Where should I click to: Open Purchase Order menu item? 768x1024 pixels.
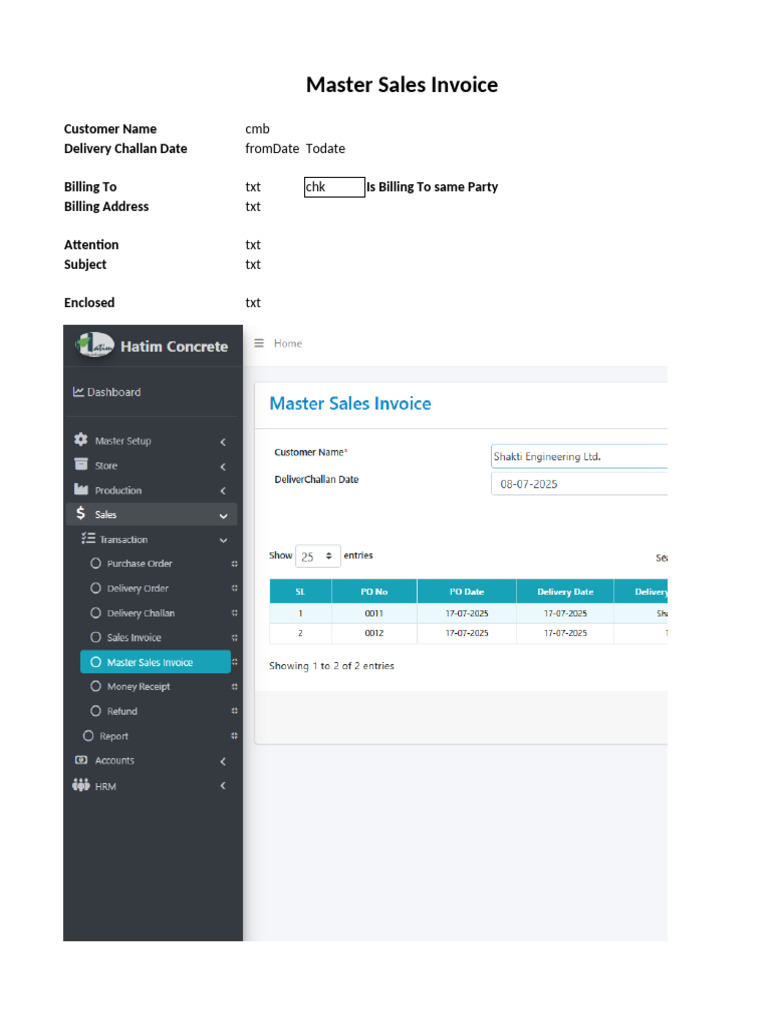tap(139, 563)
